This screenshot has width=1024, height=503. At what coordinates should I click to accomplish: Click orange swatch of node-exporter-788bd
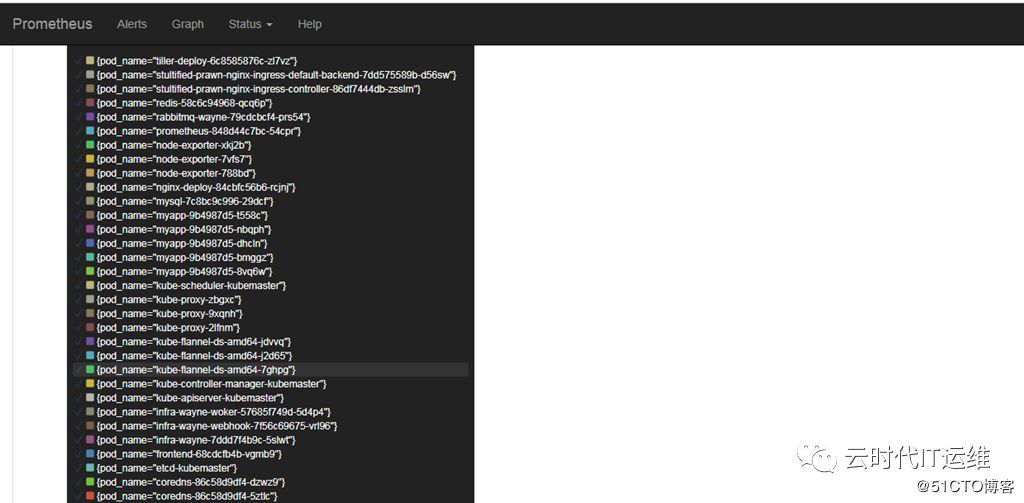click(x=90, y=173)
